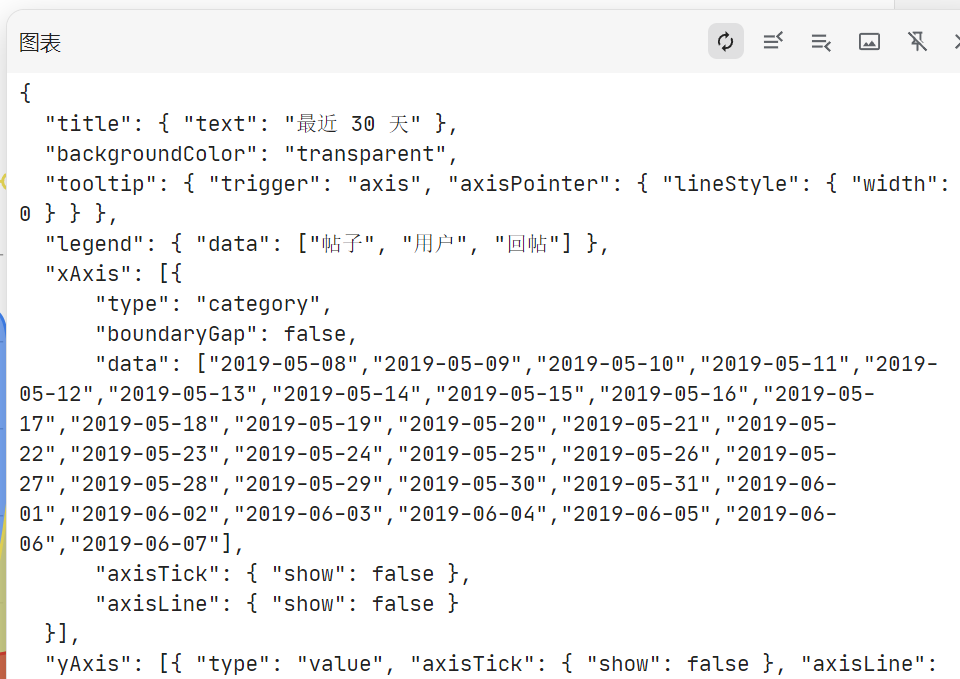
Task: Click the 图表 panel title
Action: point(40,43)
